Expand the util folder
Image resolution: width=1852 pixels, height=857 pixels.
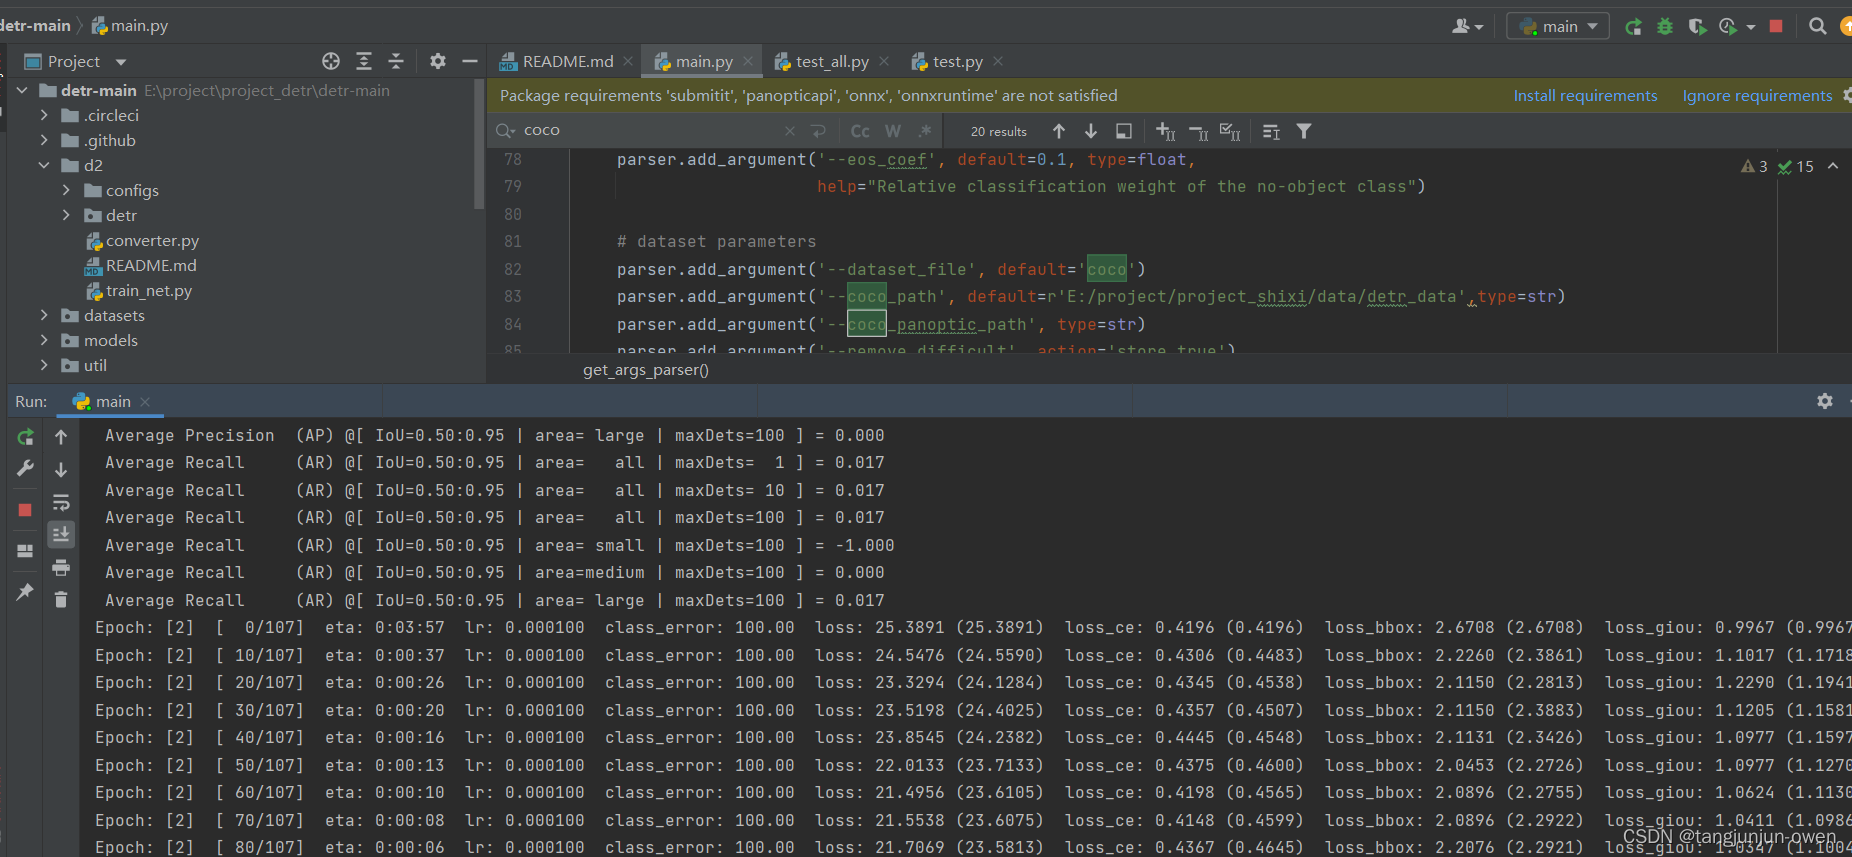click(x=44, y=366)
